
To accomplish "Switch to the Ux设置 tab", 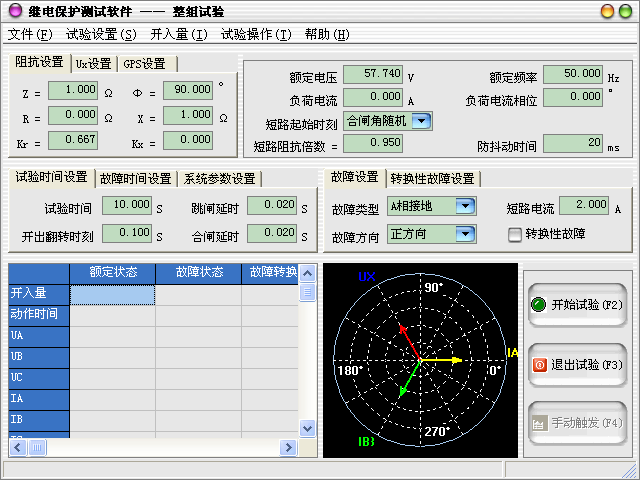I will tap(94, 64).
